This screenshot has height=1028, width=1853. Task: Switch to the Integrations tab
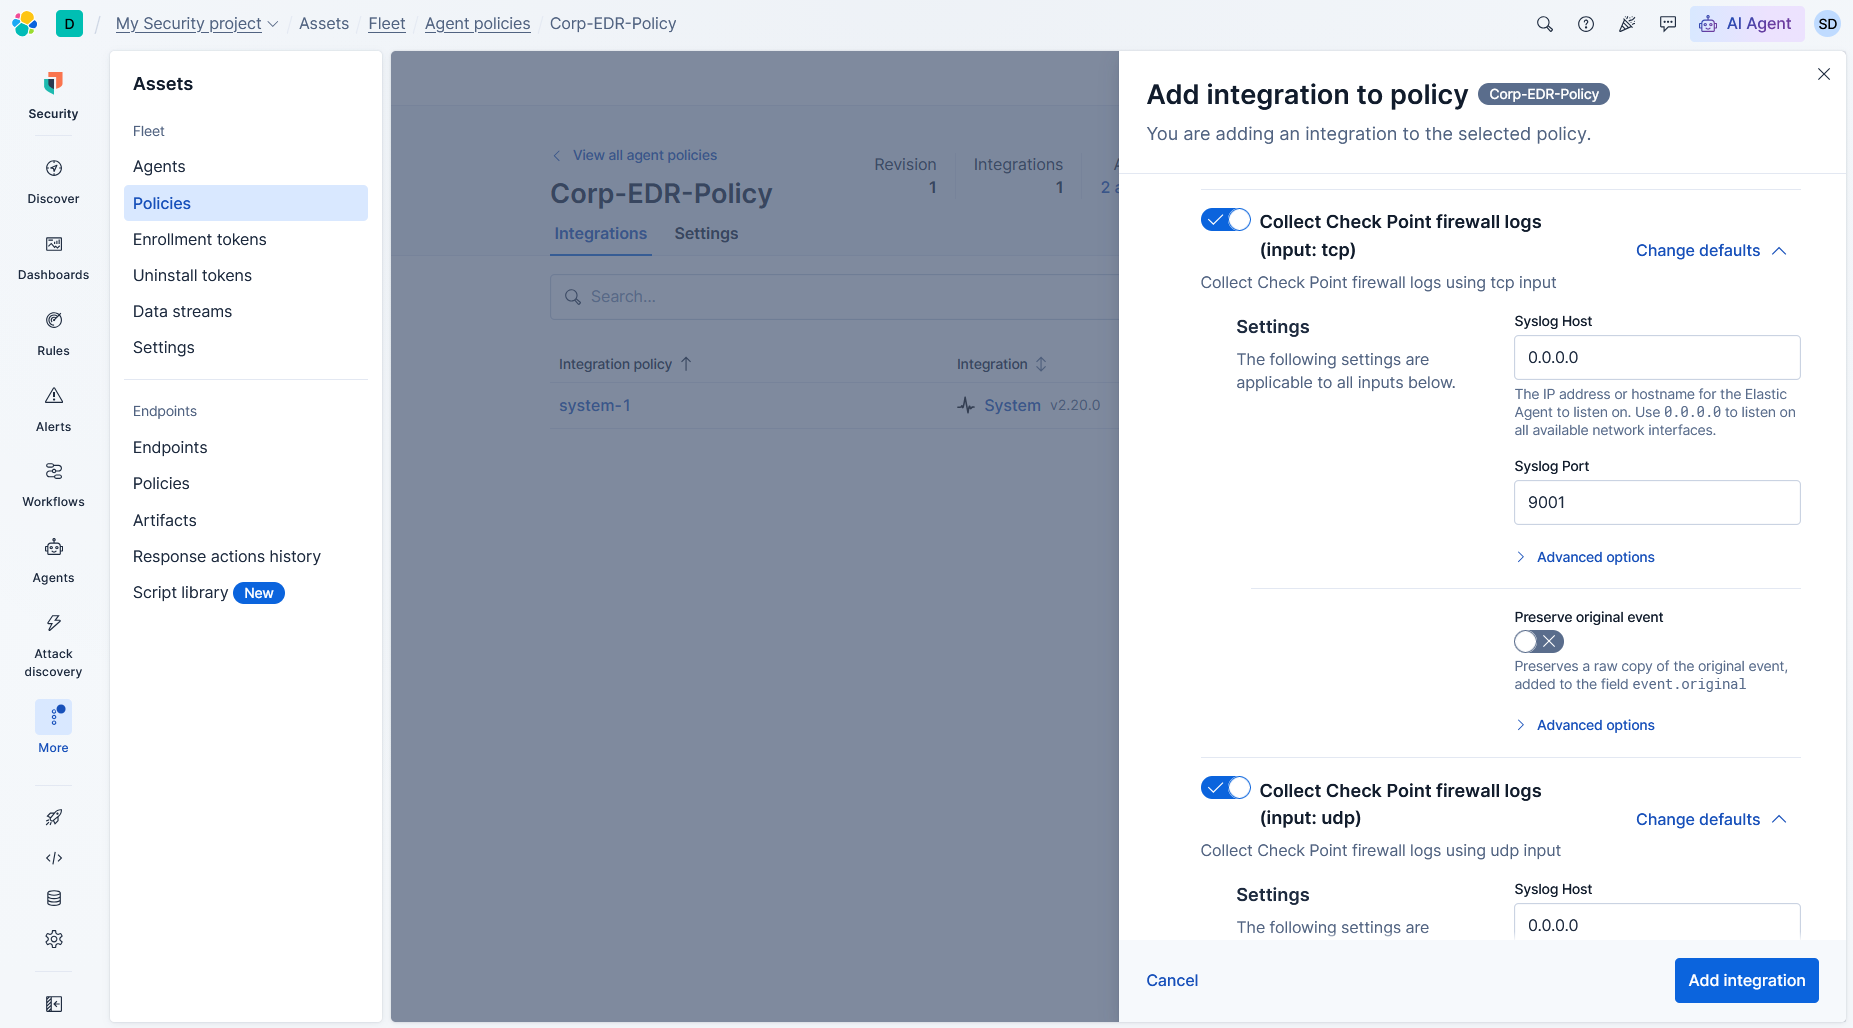tap(601, 234)
